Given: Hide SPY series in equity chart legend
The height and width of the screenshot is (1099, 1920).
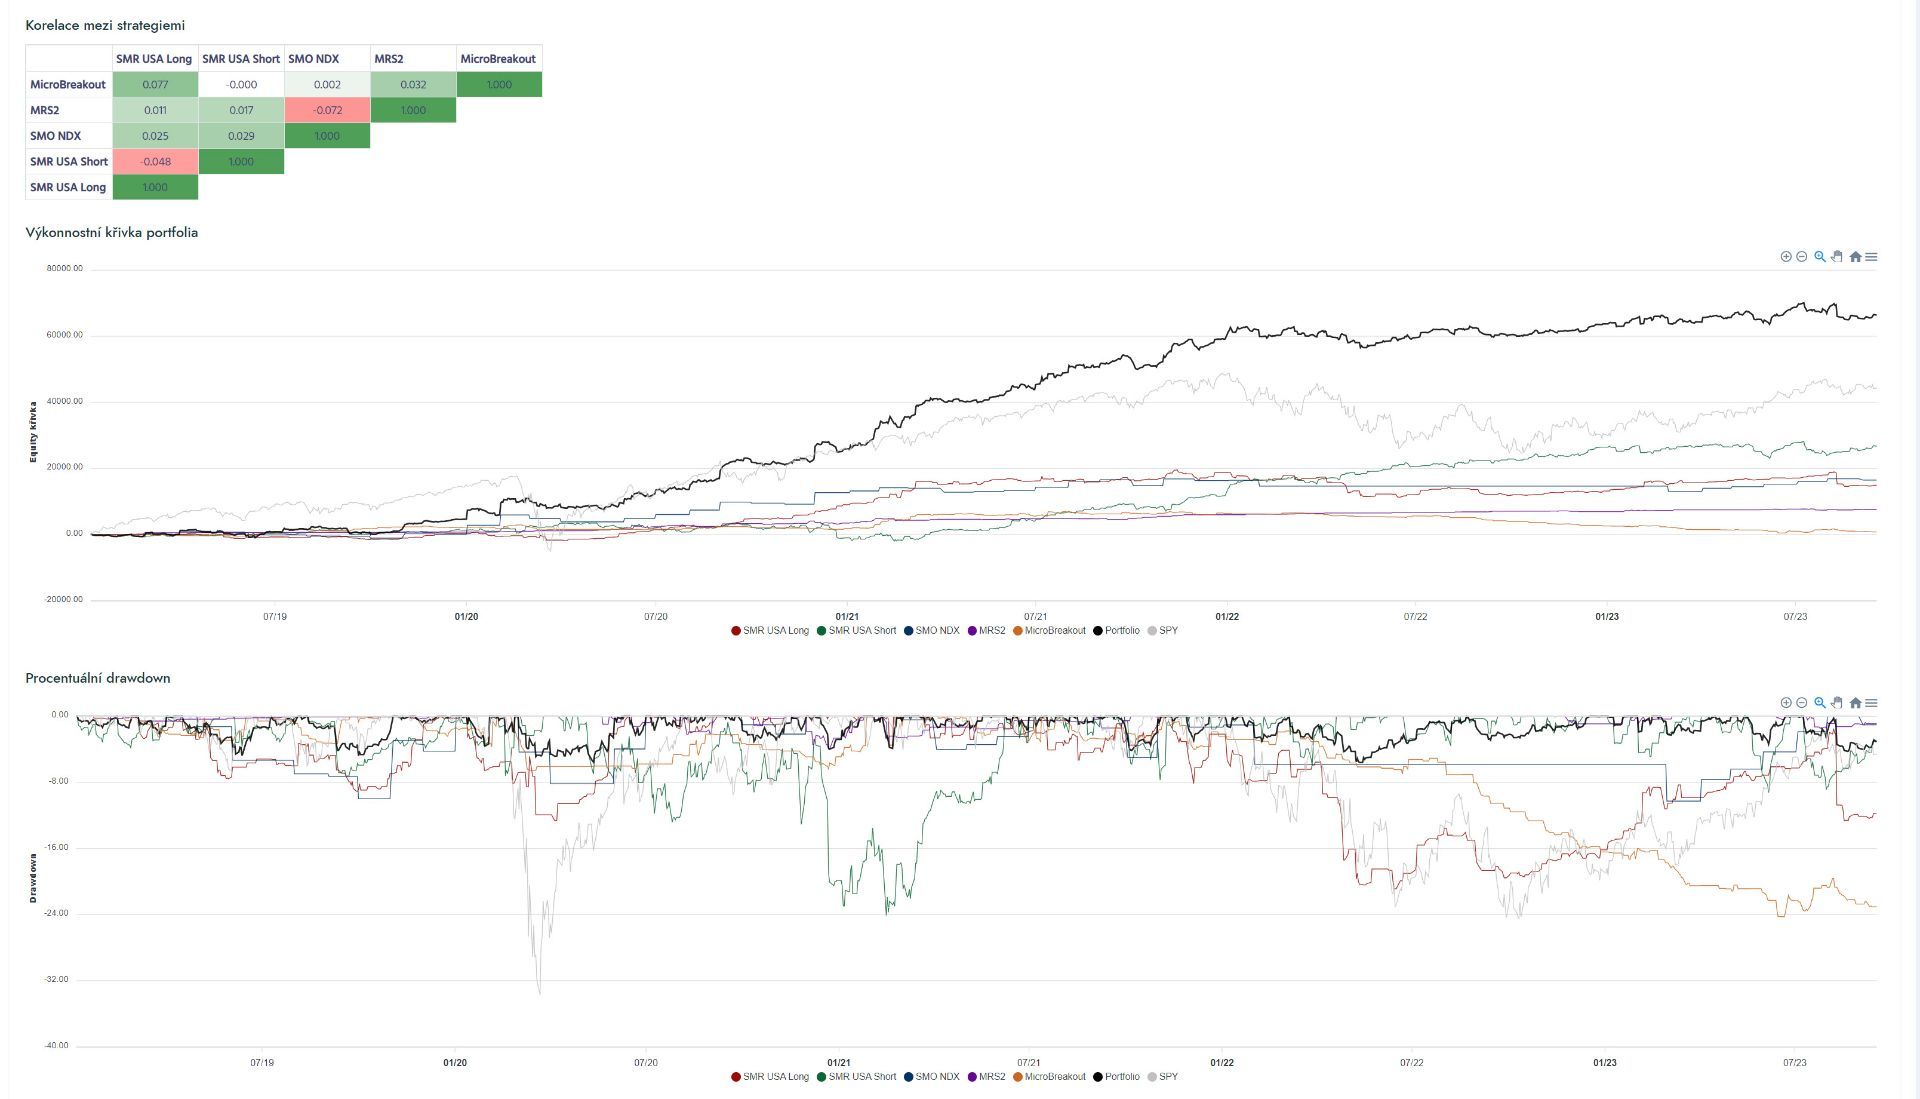Looking at the screenshot, I should pyautogui.click(x=1167, y=631).
